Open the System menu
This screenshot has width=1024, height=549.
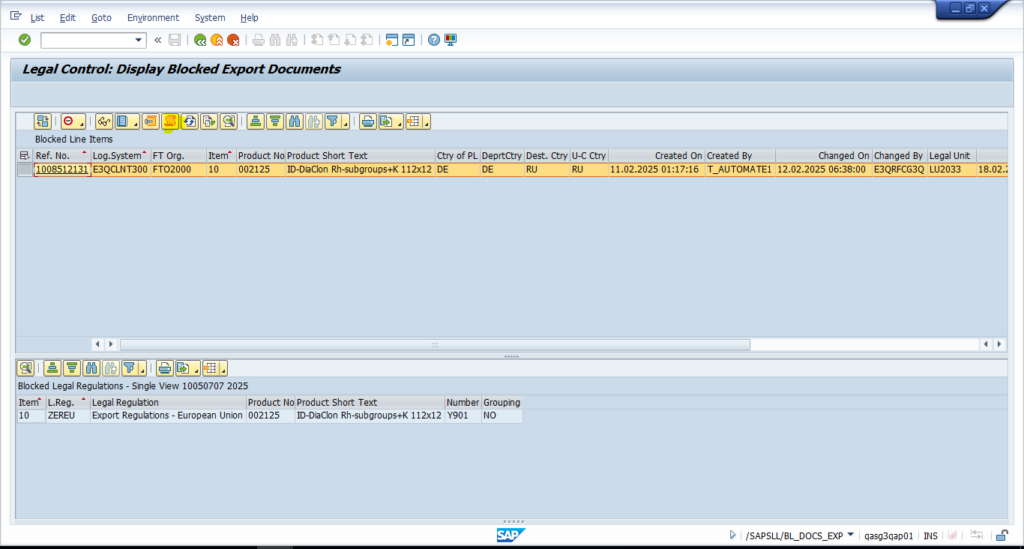(x=210, y=18)
